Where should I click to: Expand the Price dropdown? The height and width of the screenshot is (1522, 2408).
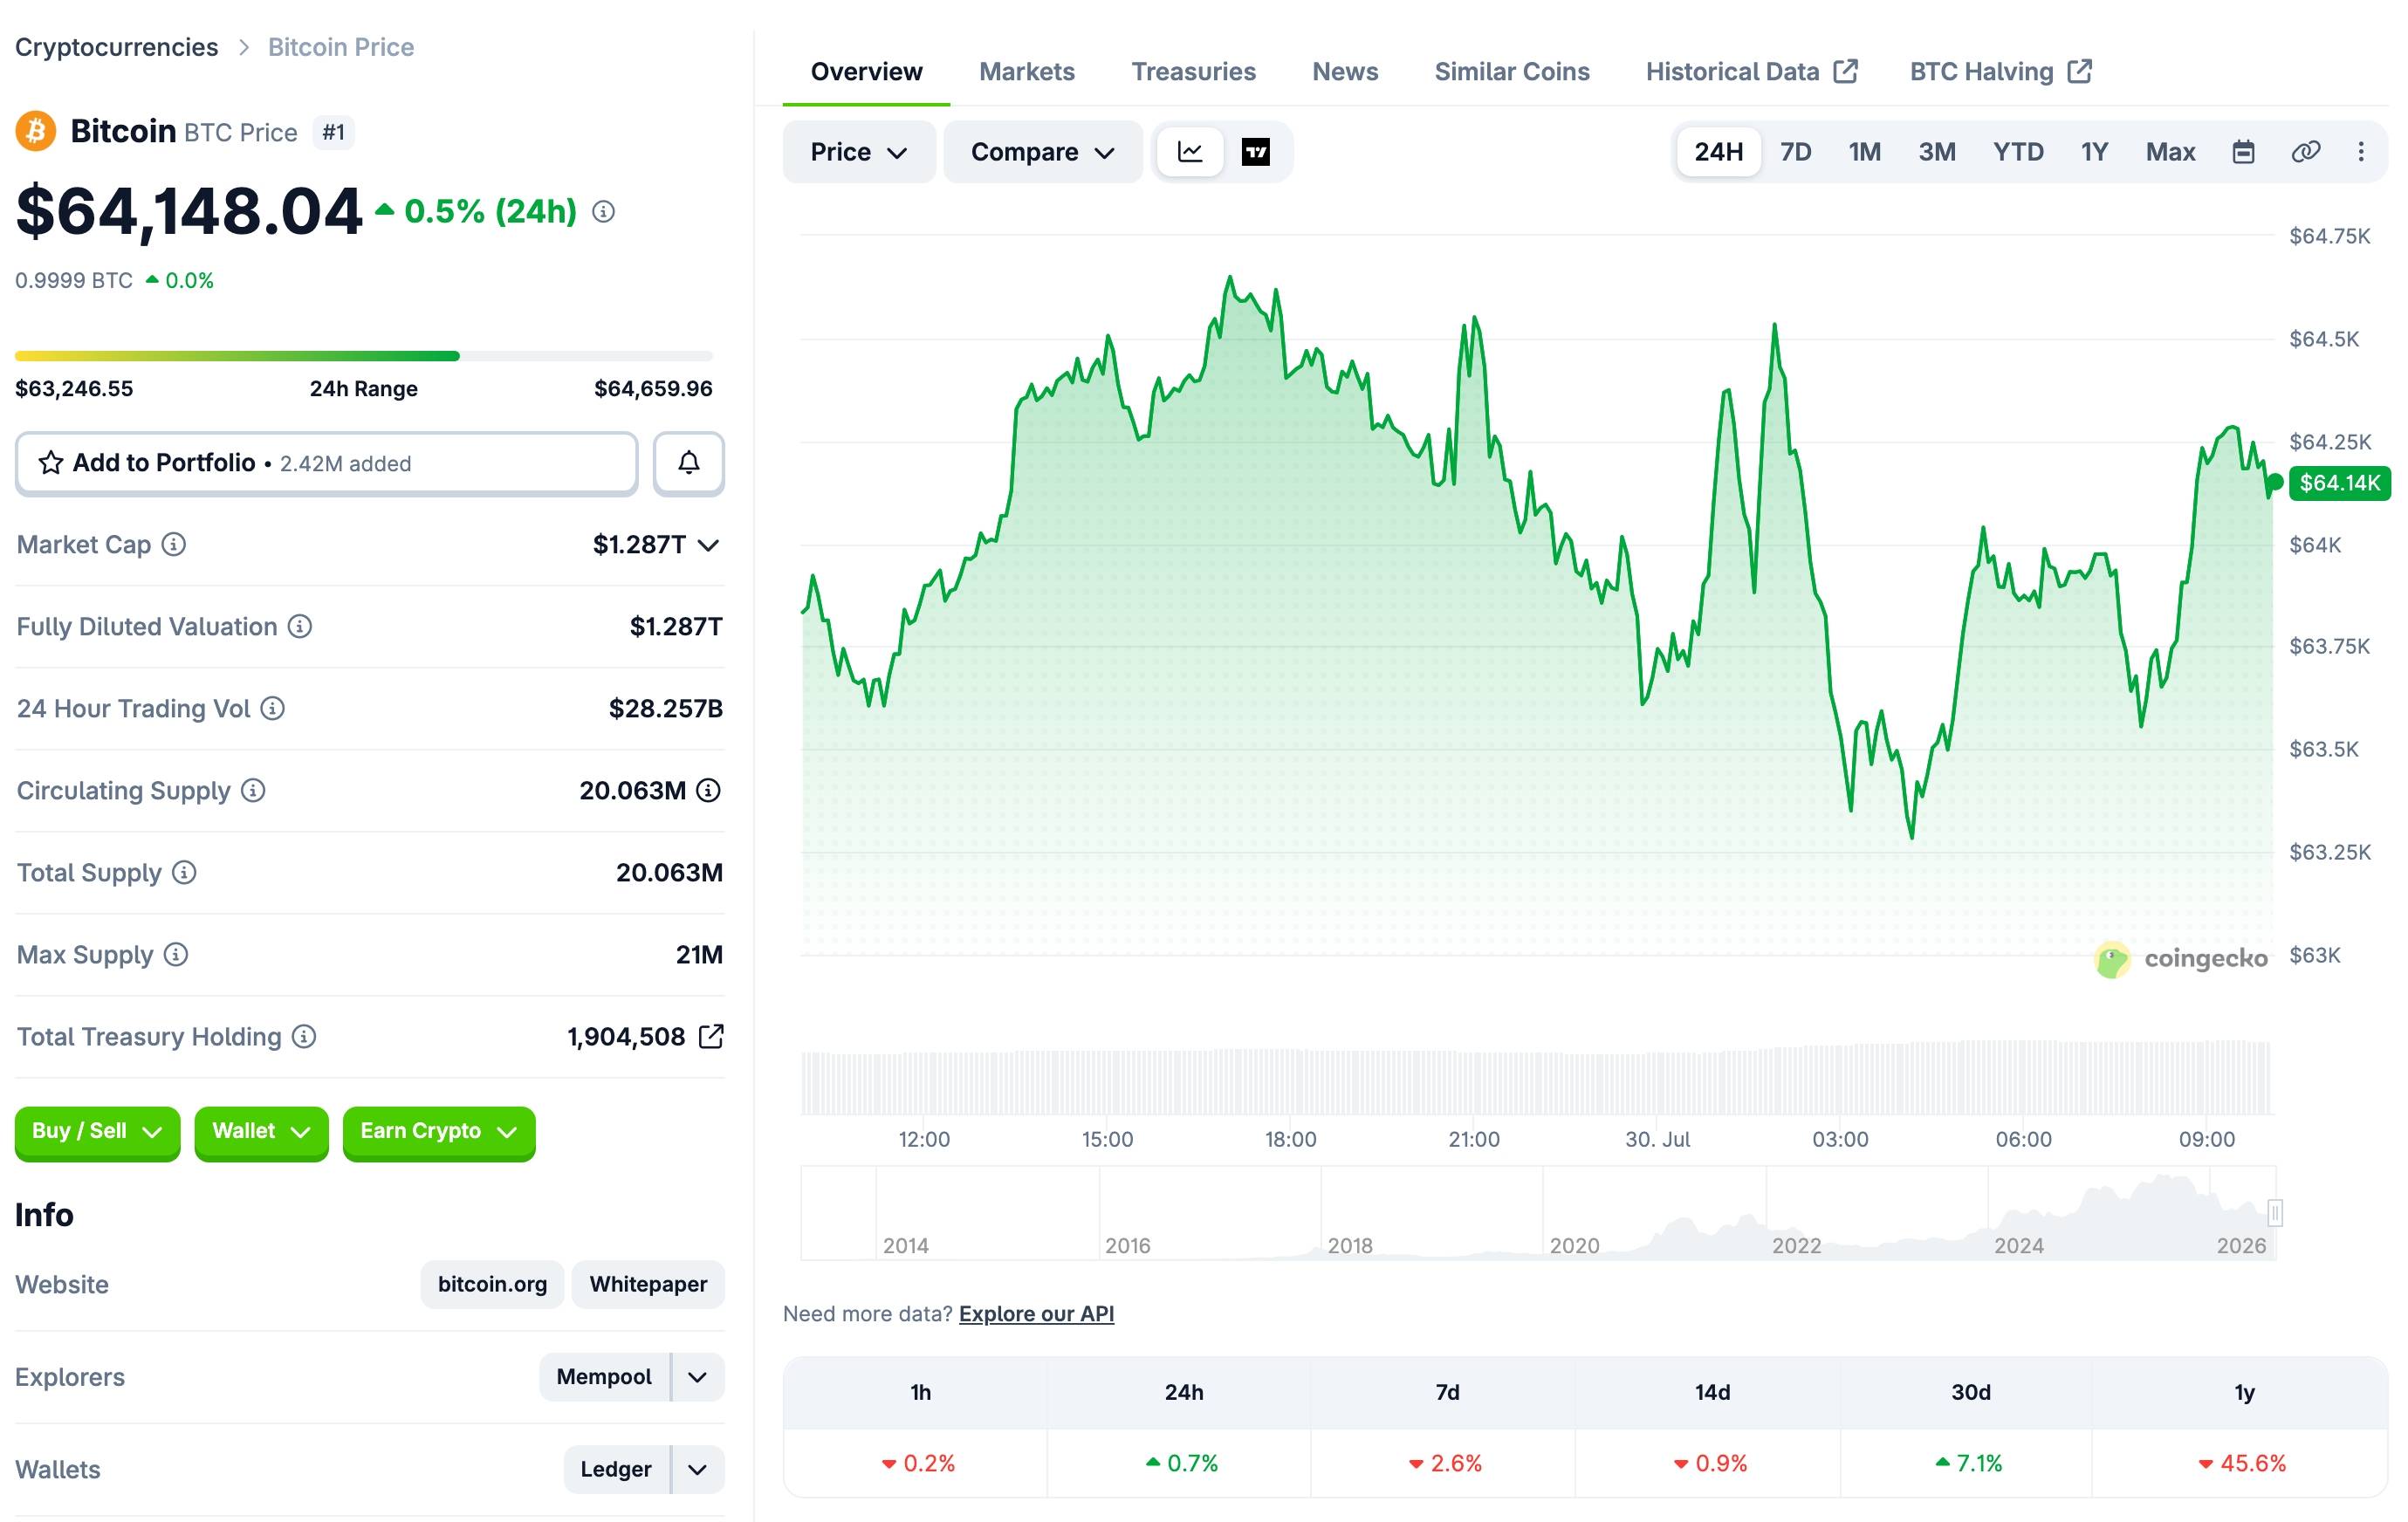[x=858, y=152]
